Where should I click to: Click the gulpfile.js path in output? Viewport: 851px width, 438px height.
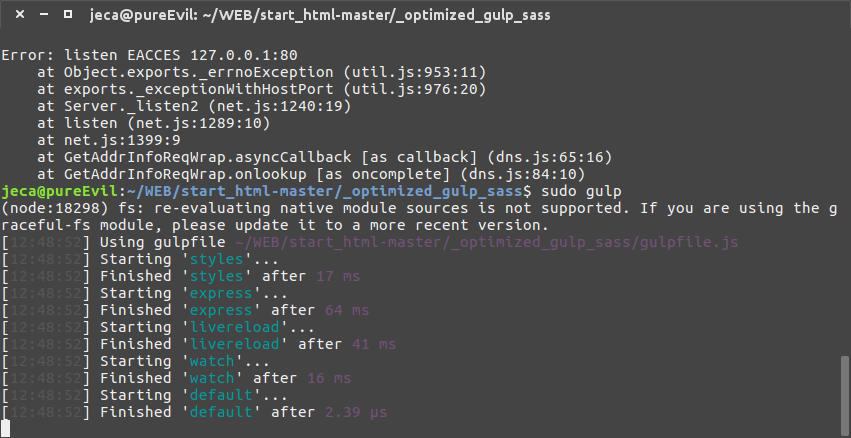(487, 242)
